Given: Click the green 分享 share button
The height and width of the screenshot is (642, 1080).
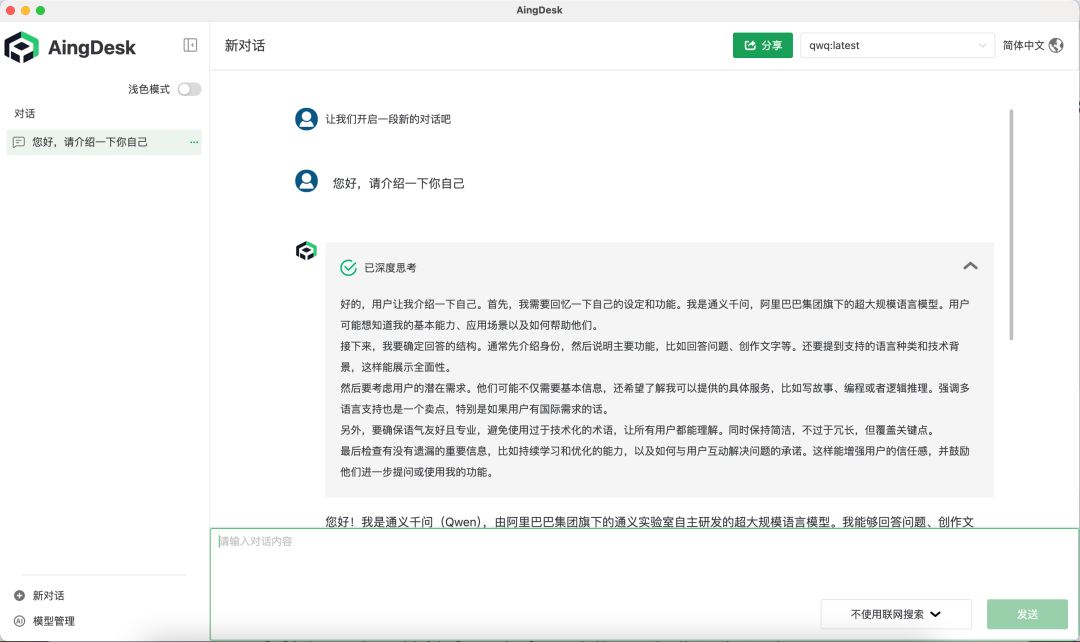Looking at the screenshot, I should pos(762,45).
